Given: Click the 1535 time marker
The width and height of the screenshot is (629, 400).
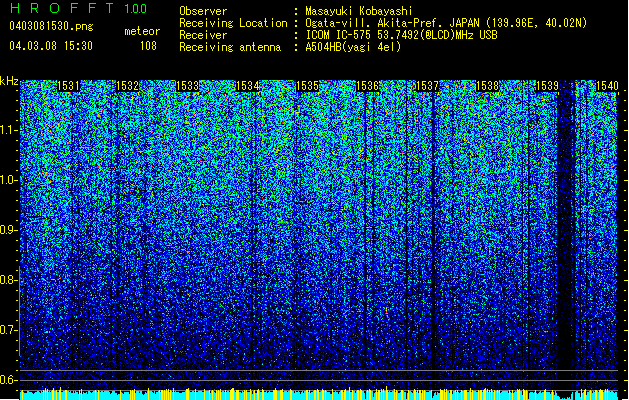Looking at the screenshot, I should point(307,86).
